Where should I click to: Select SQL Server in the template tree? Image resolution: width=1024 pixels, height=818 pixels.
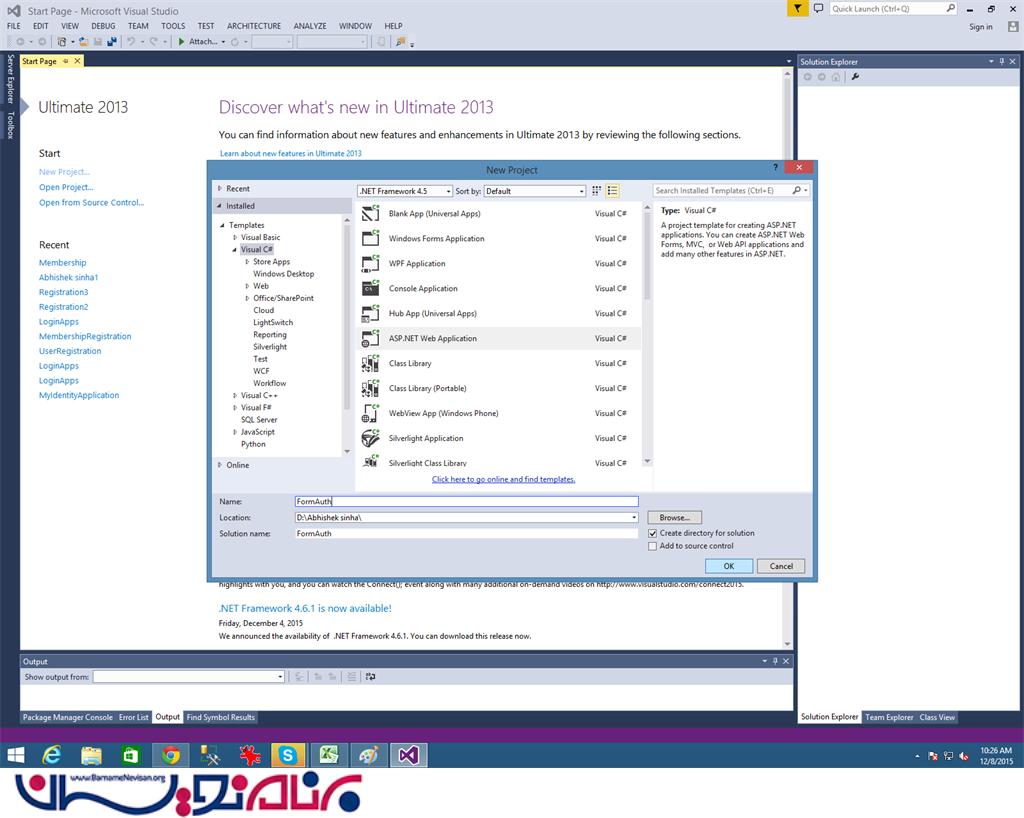click(259, 420)
